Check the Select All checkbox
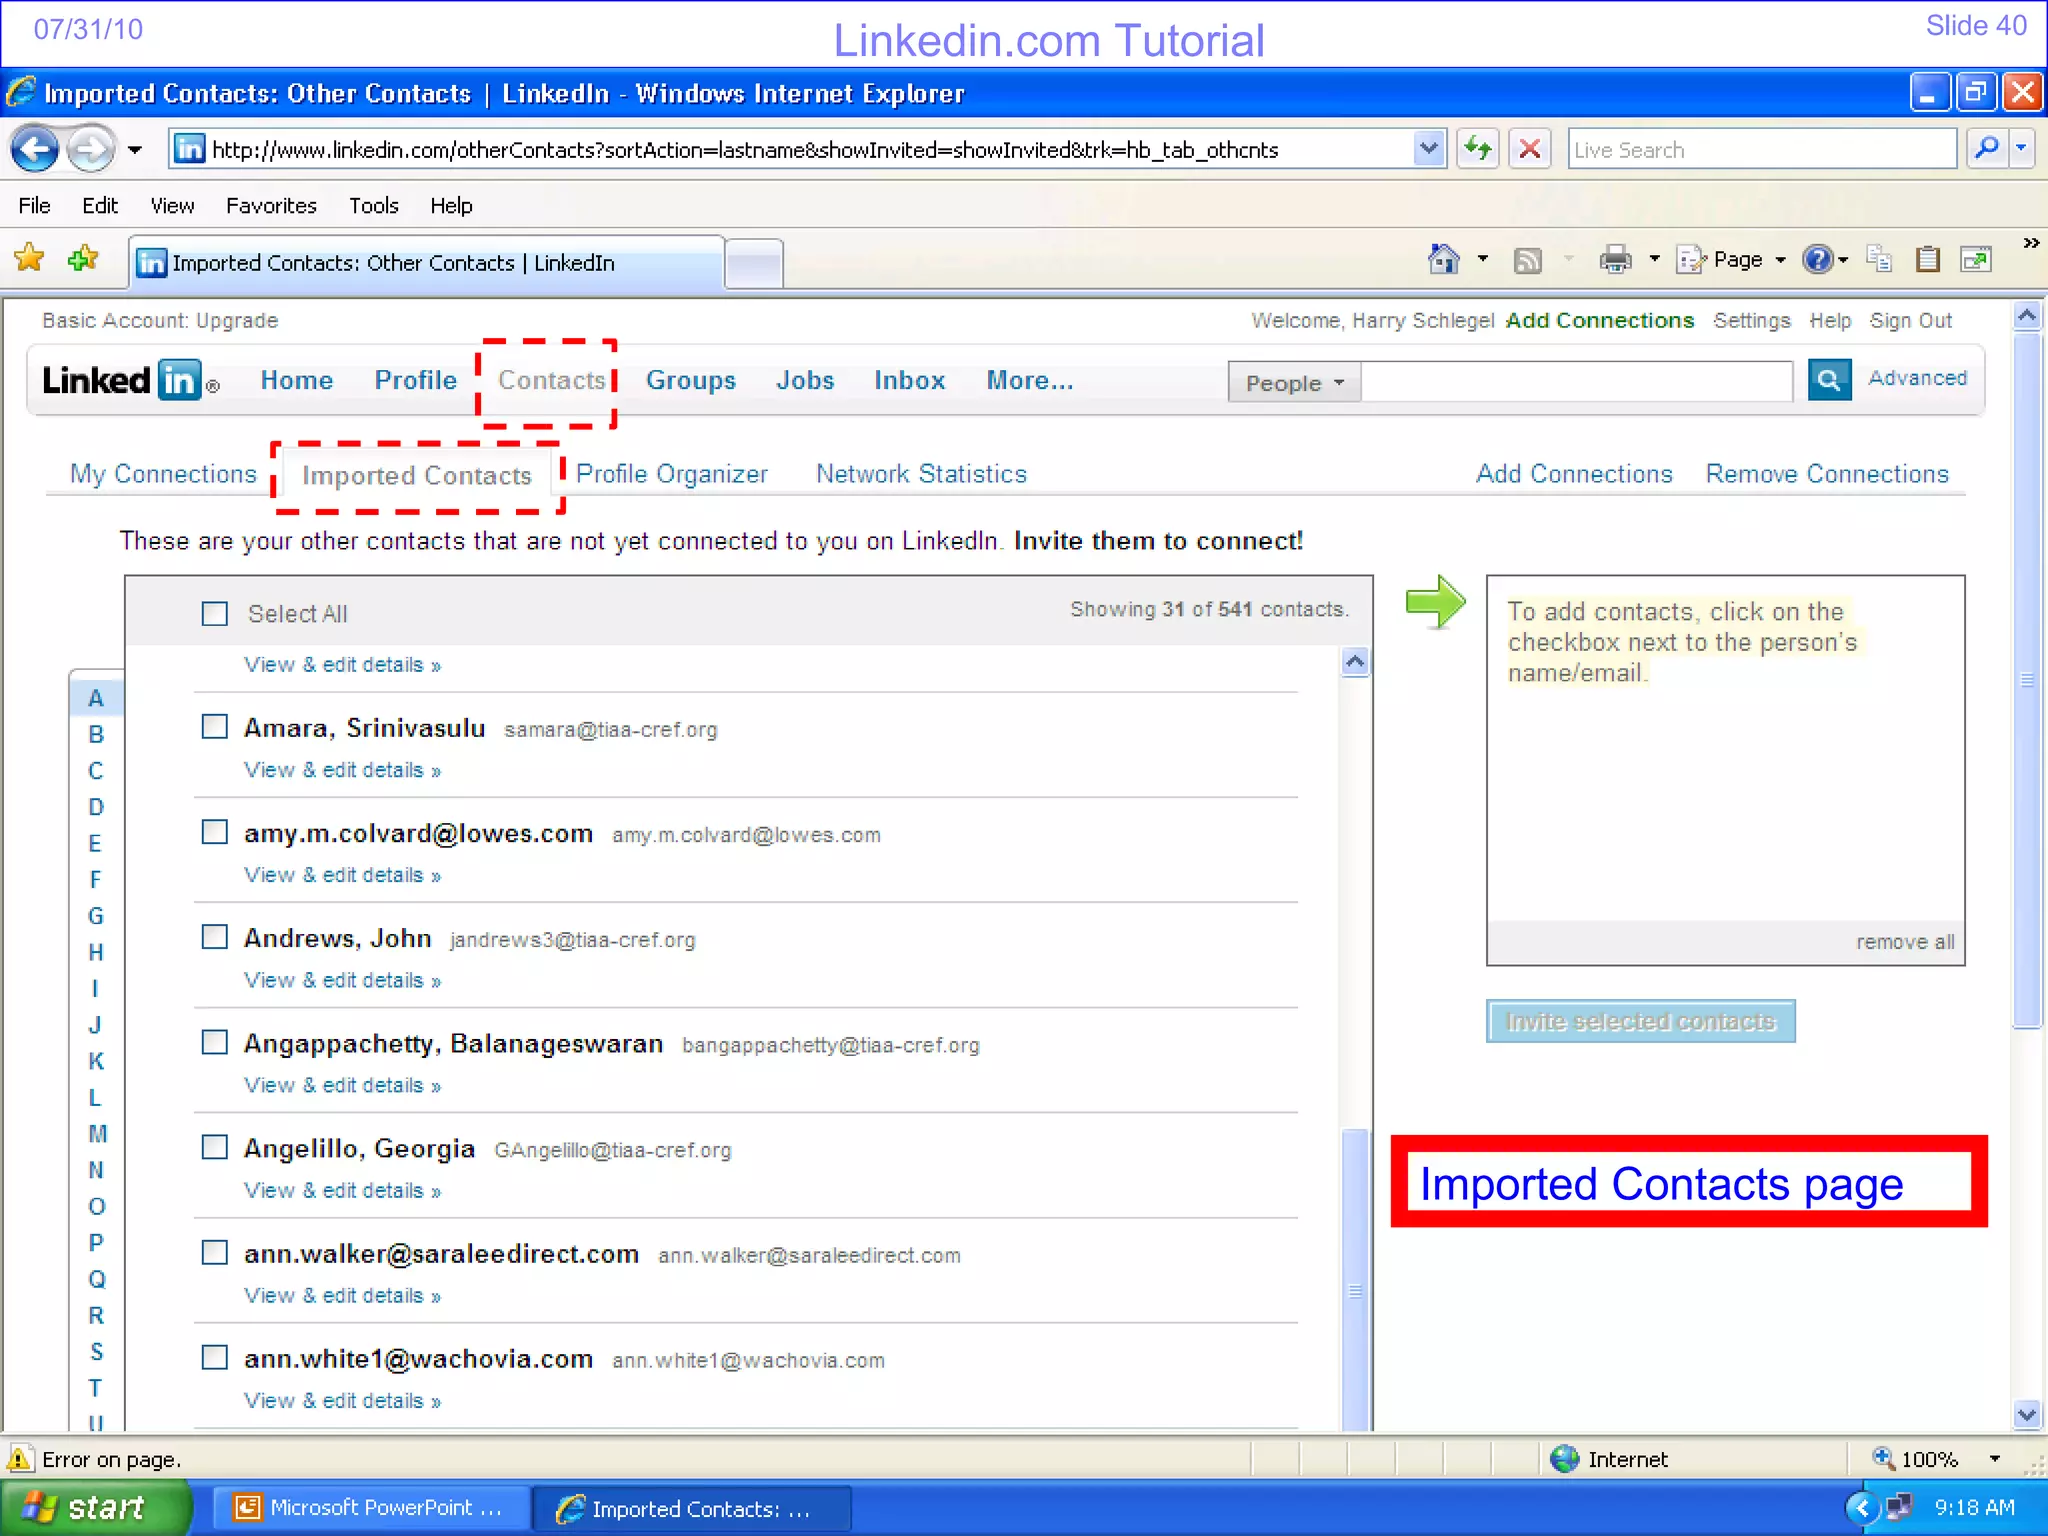2048x1536 pixels. click(x=215, y=613)
